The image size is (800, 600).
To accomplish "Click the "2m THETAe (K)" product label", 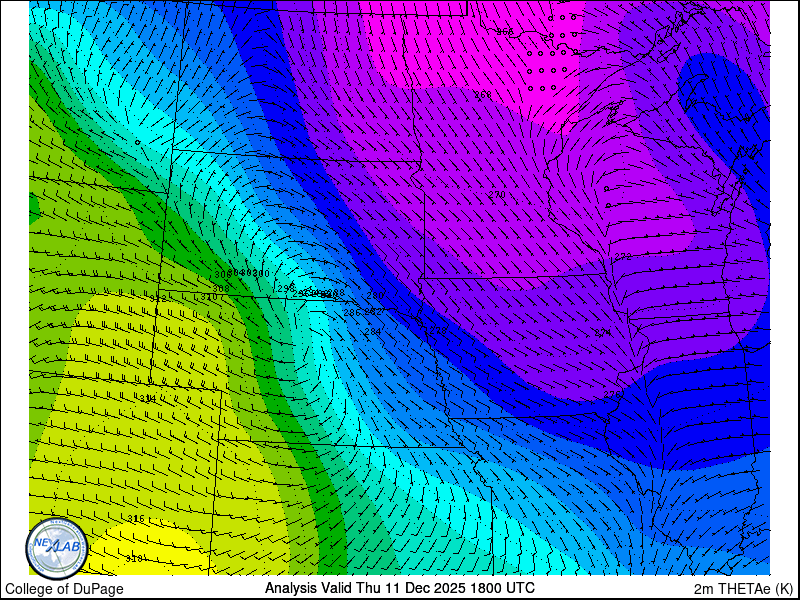I will pyautogui.click(x=744, y=588).
